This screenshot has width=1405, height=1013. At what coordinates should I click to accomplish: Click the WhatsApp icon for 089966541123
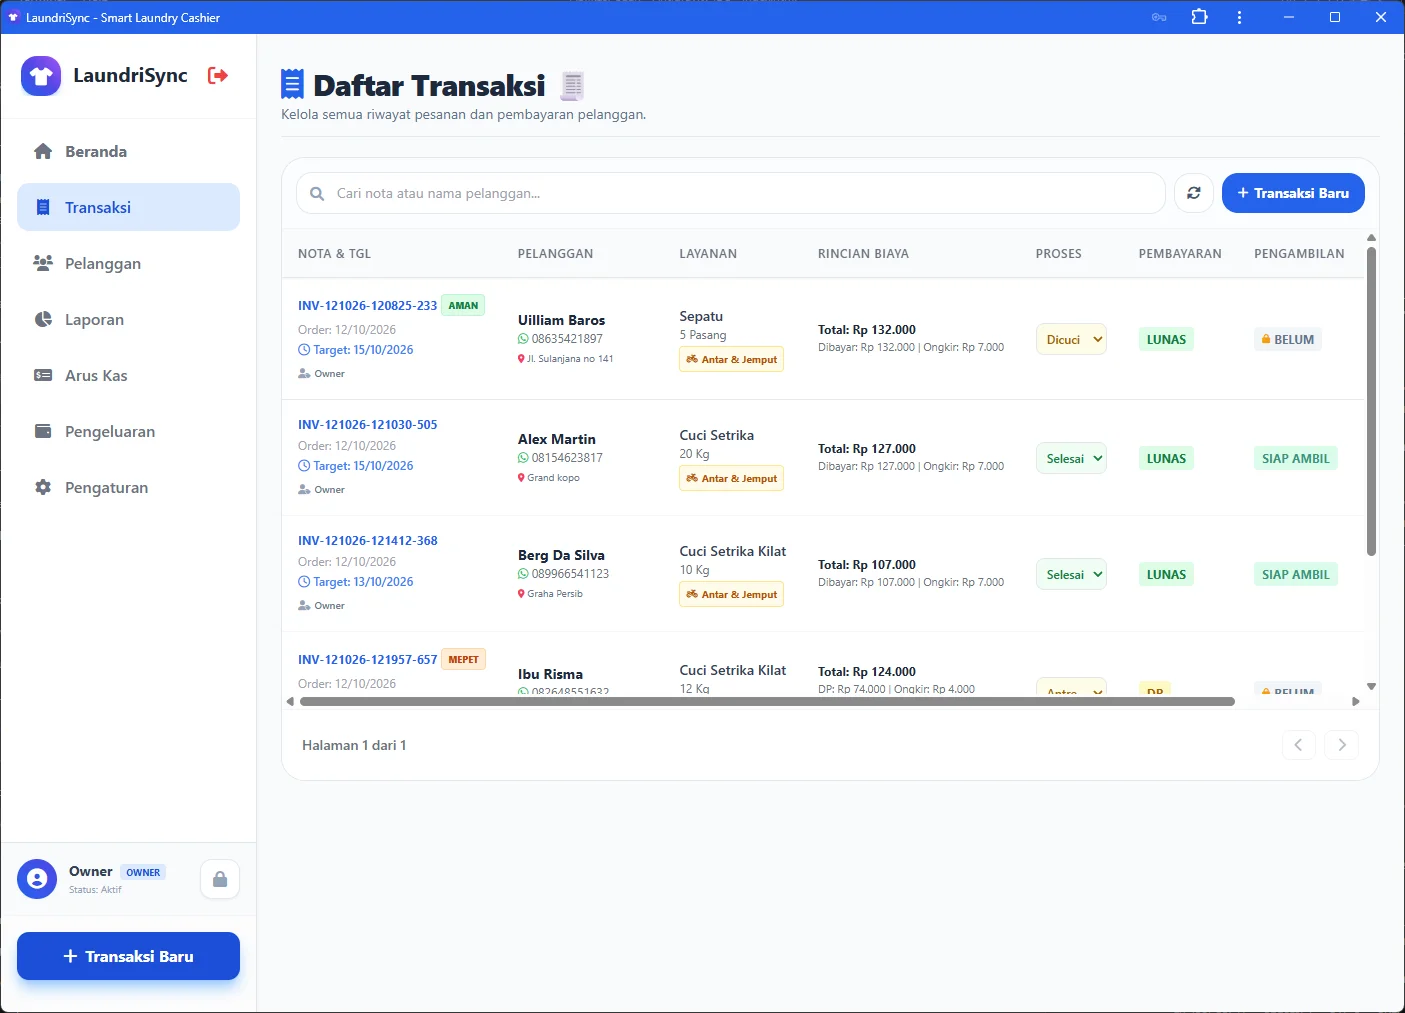tap(523, 574)
